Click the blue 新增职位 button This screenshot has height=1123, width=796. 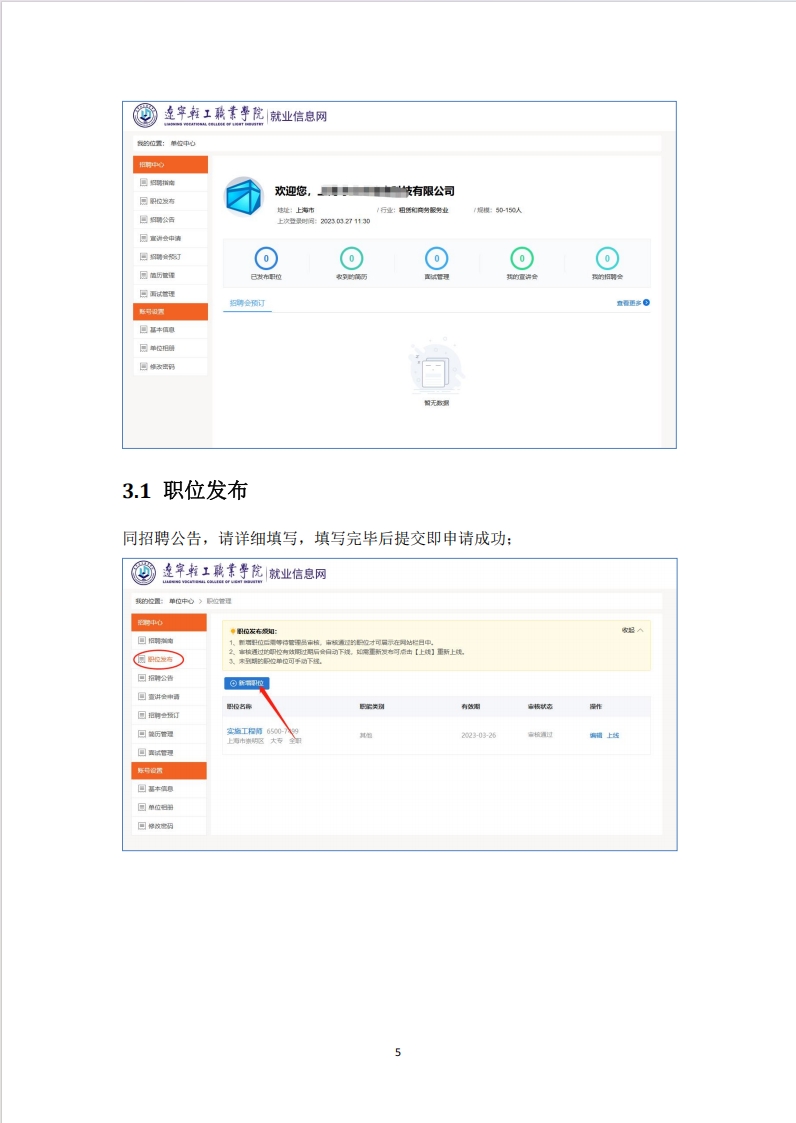[246, 683]
